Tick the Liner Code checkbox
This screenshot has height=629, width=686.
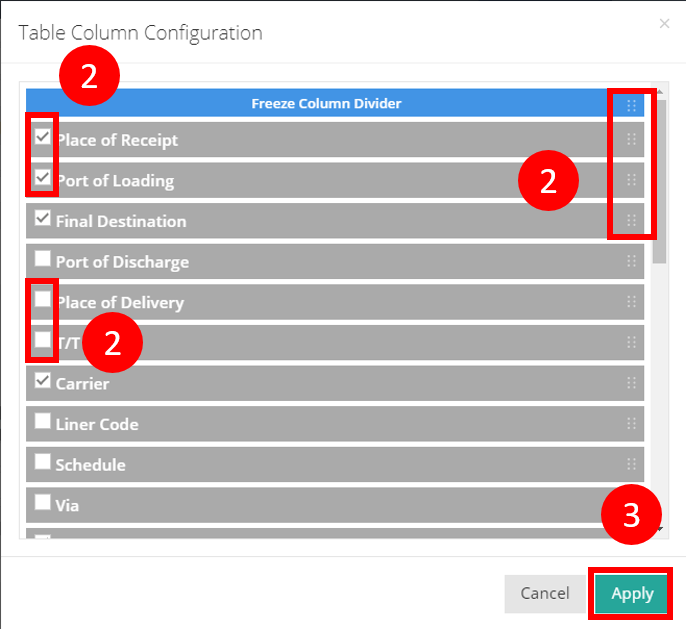pyautogui.click(x=43, y=421)
